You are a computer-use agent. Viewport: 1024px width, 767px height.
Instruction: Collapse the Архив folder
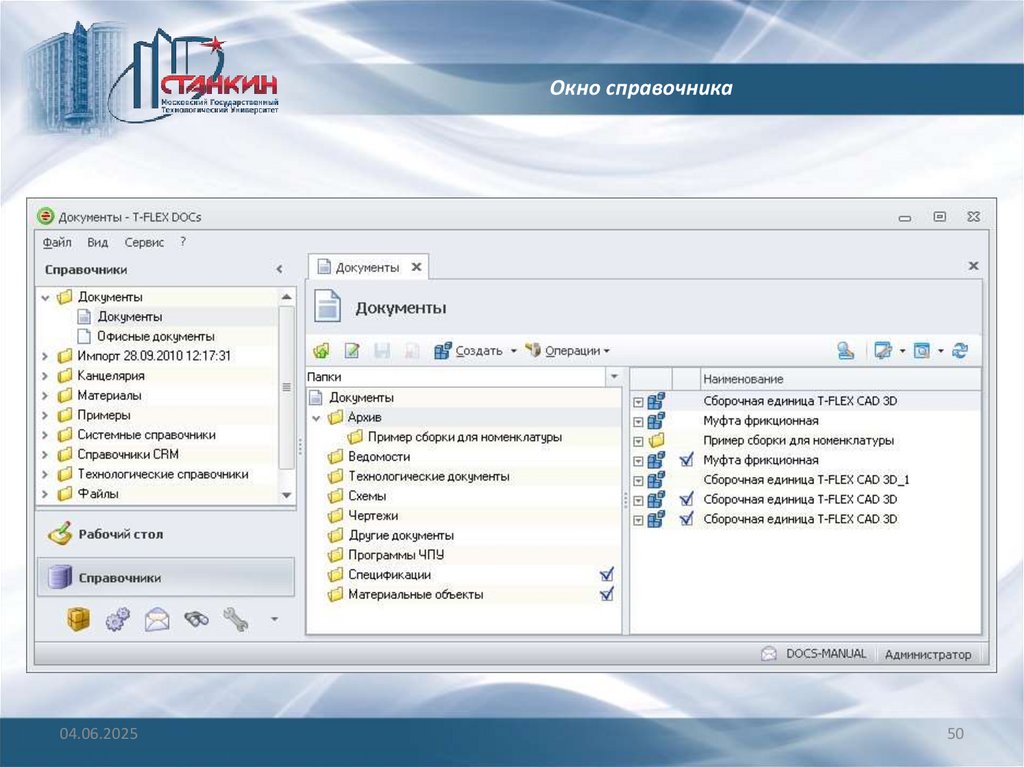(x=316, y=417)
